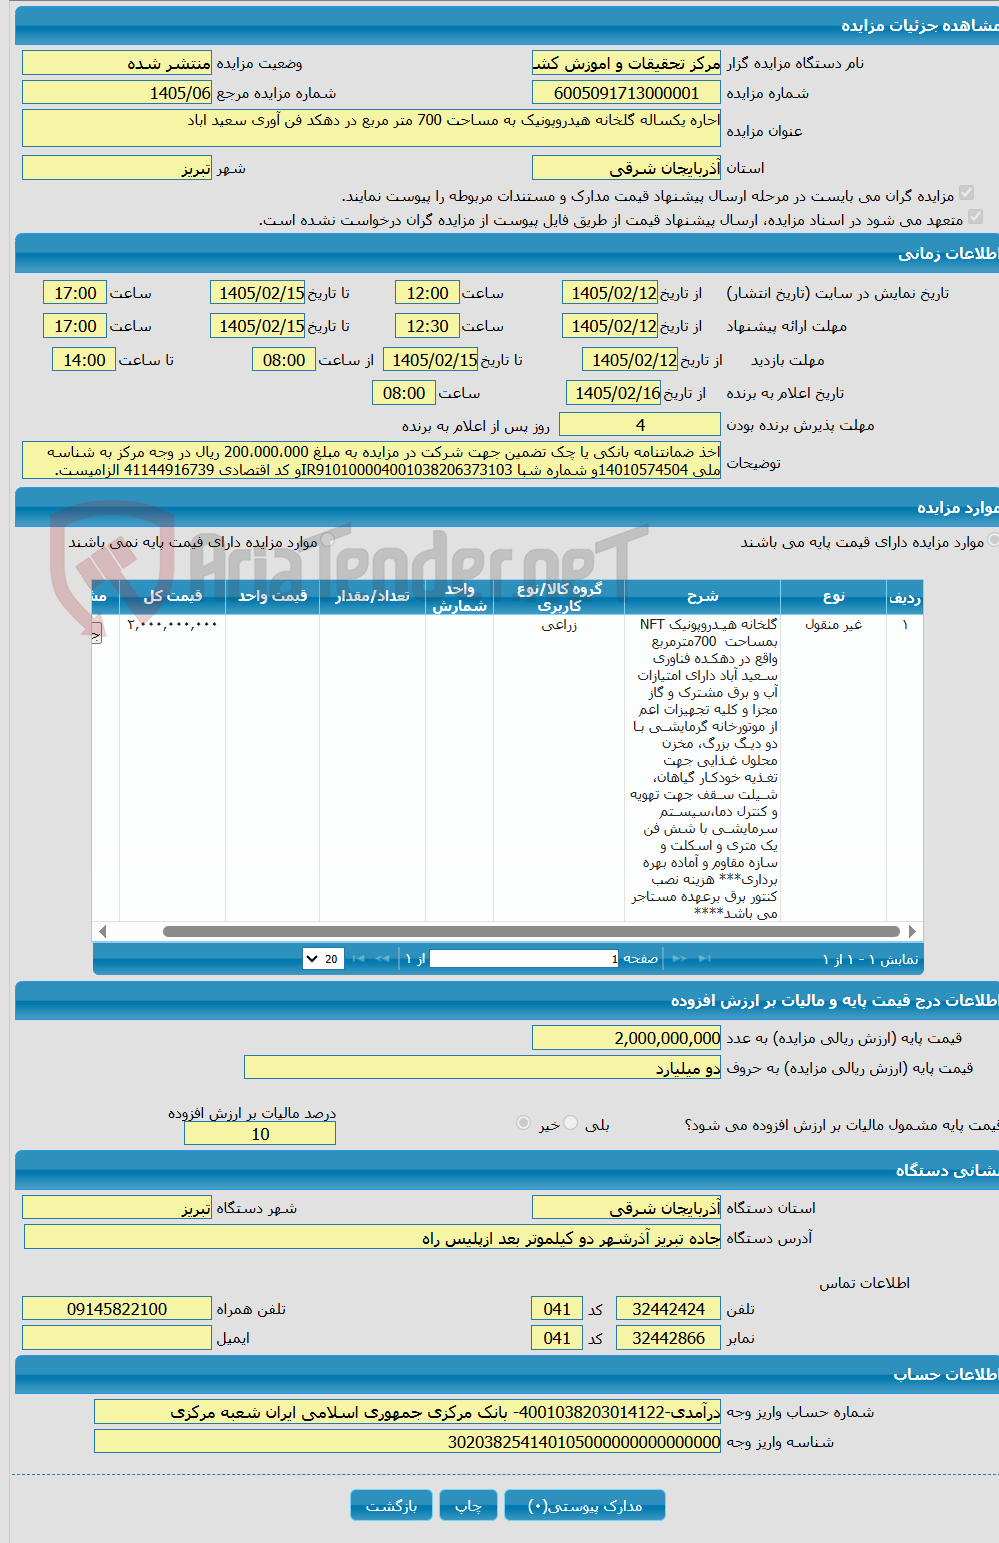This screenshot has height=1543, width=999.
Task: Click the empty email field
Action: pyautogui.click(x=117, y=1338)
